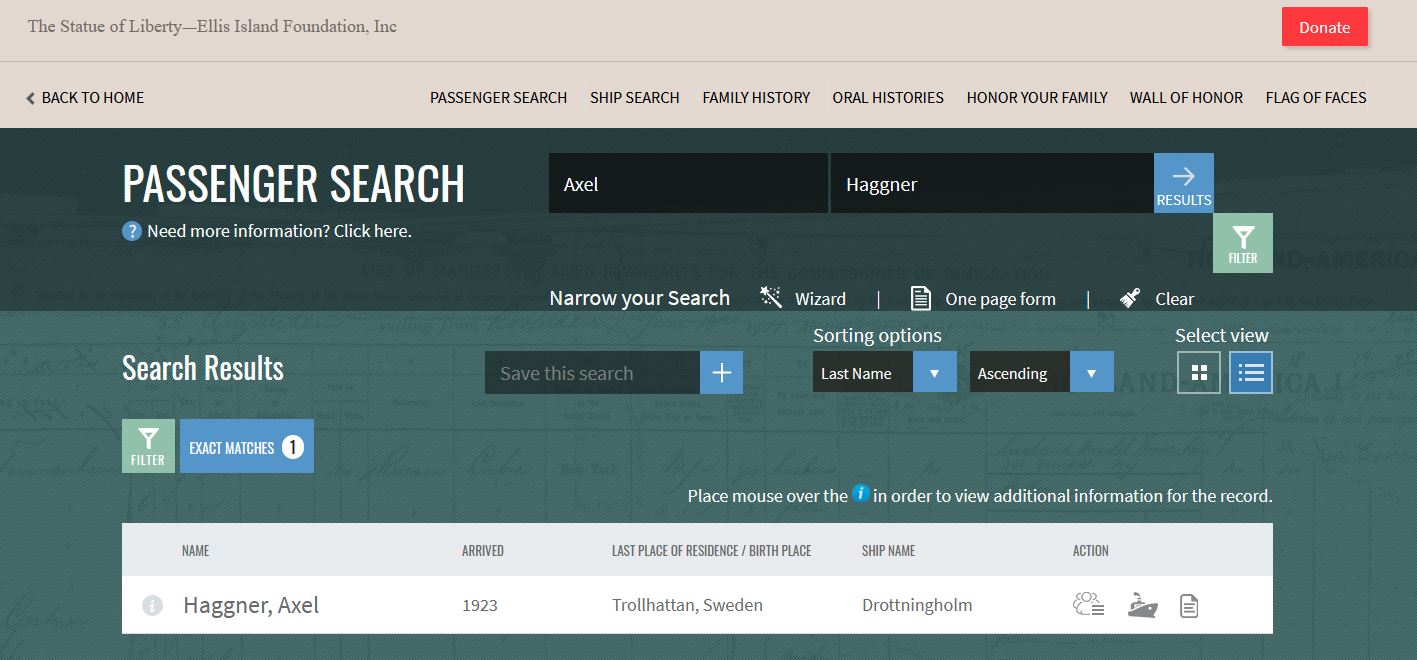This screenshot has height=660, width=1417.
Task: Click the info icon beside Haggner, Axel
Action: click(152, 605)
